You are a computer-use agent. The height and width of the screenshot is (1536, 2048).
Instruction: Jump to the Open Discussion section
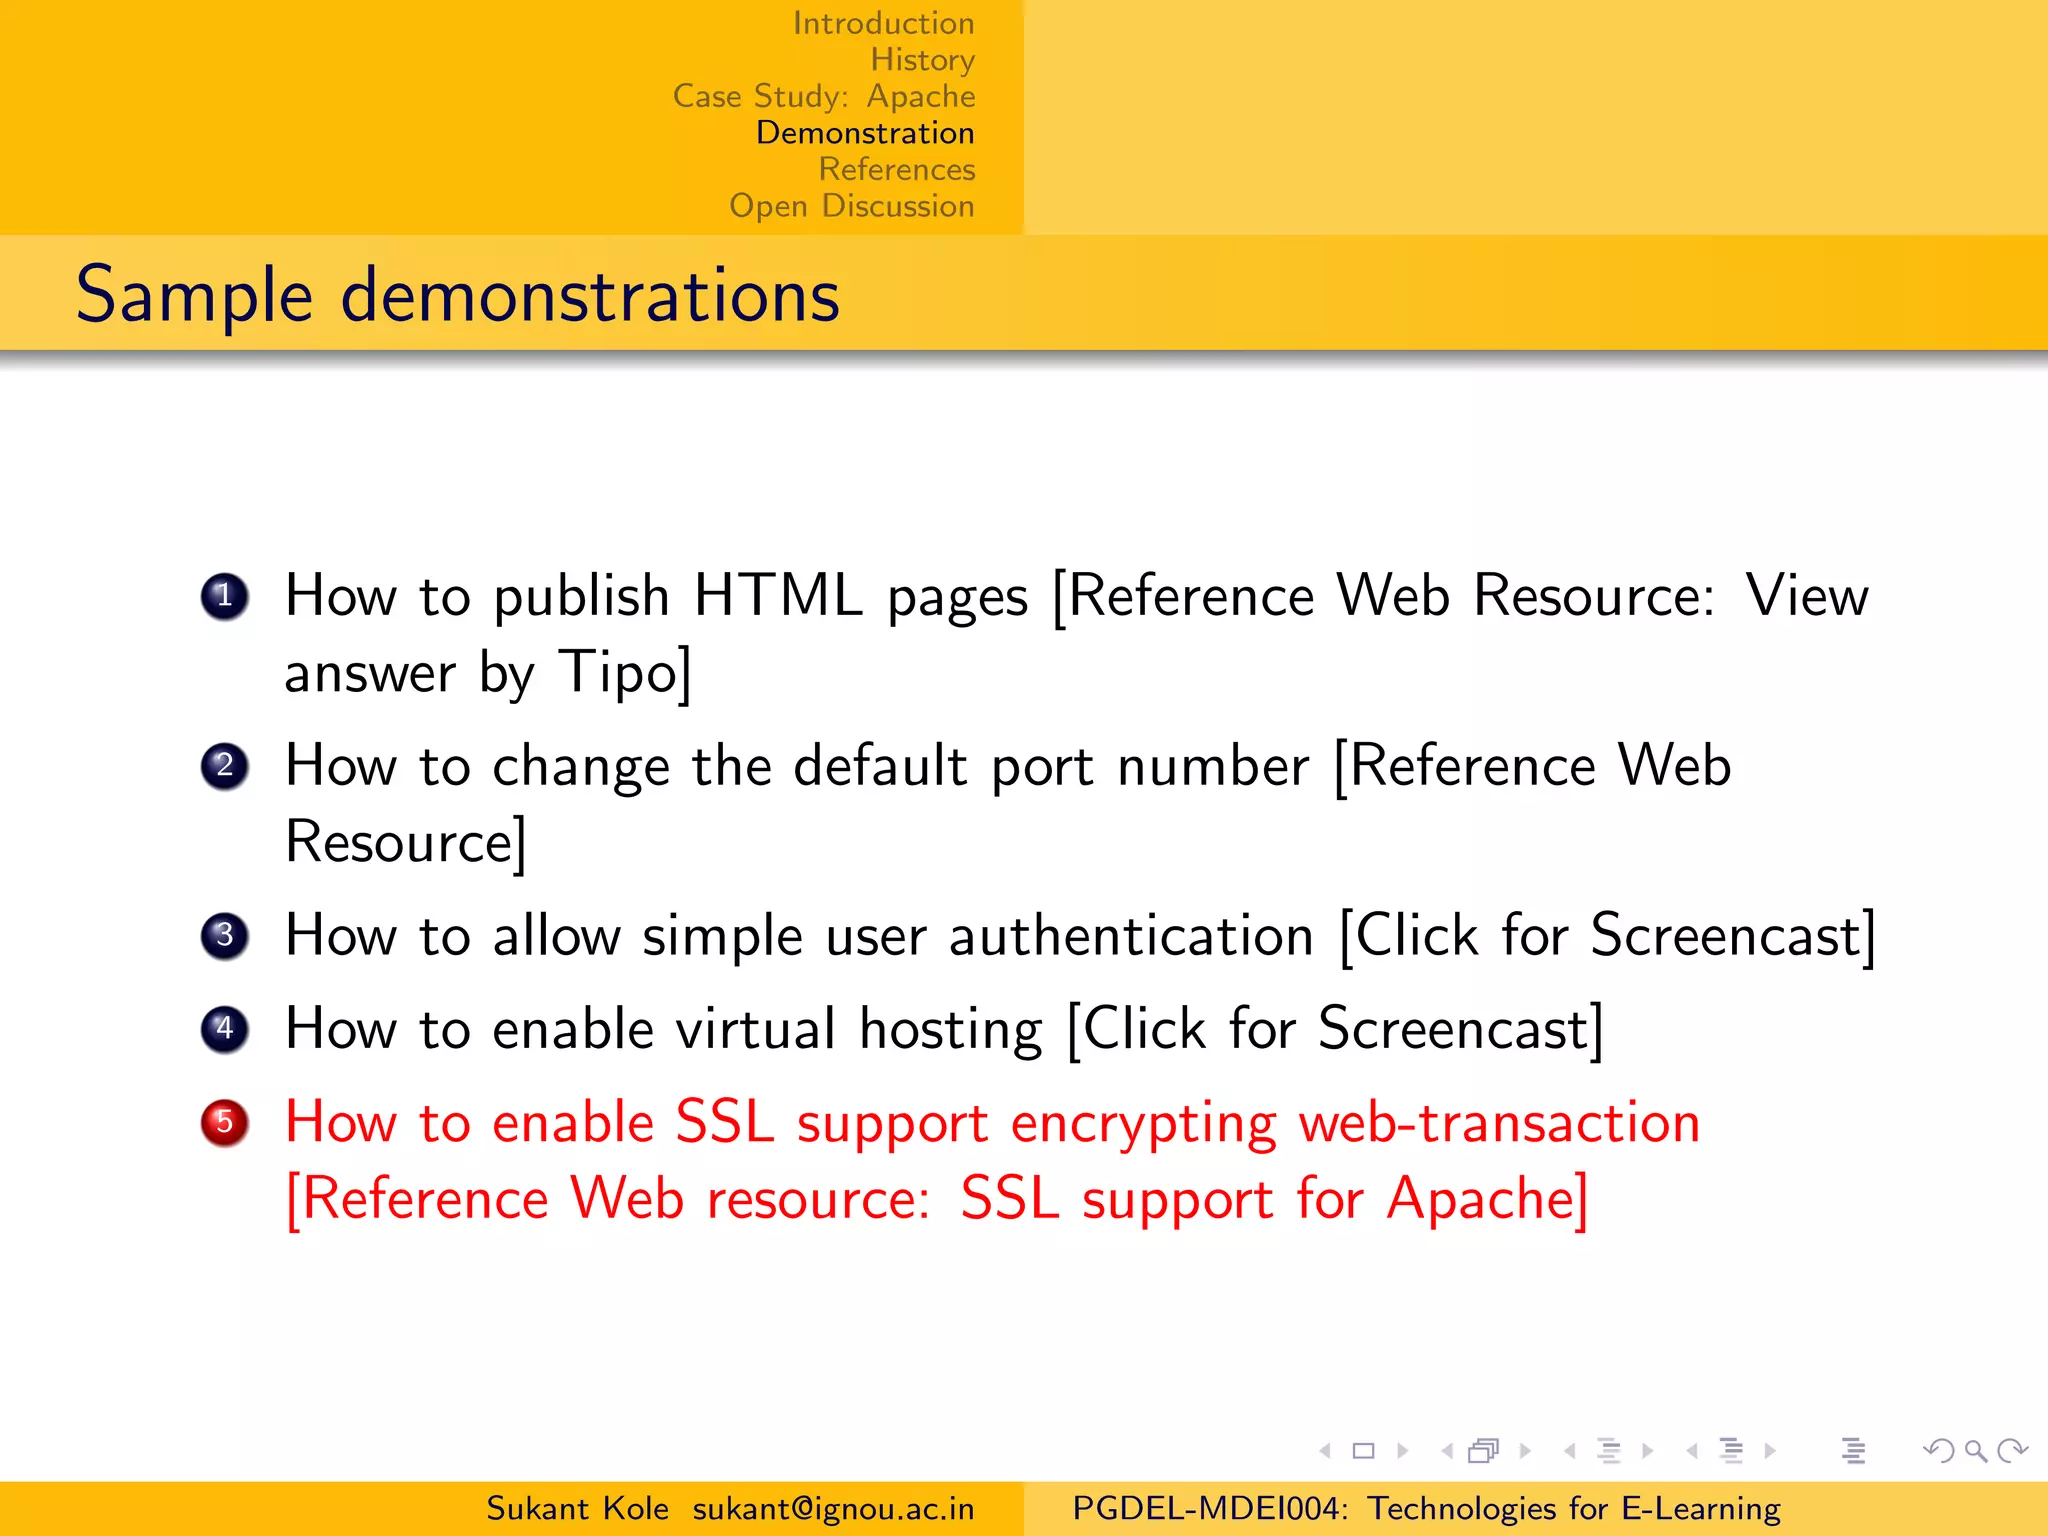[x=851, y=206]
